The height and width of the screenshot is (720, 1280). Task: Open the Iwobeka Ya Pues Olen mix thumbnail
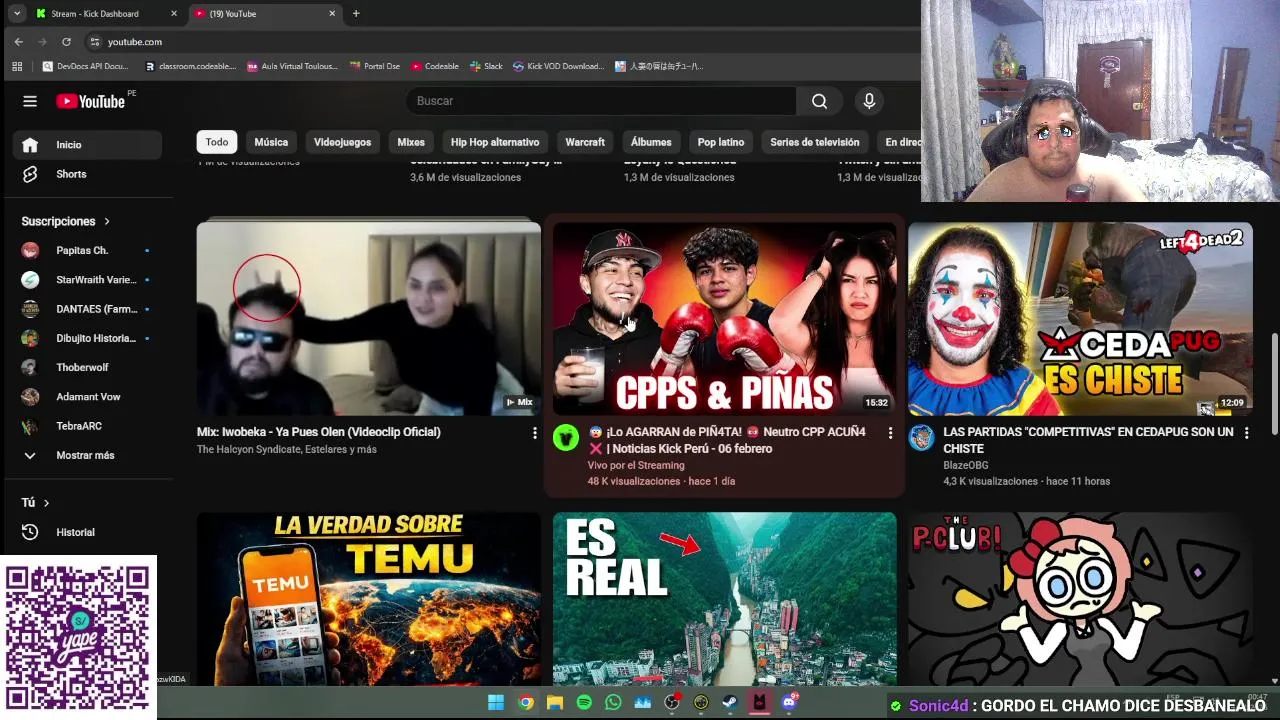[x=369, y=318]
